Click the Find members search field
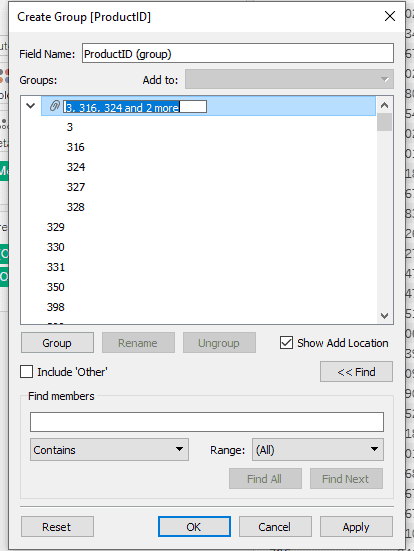 click(207, 422)
